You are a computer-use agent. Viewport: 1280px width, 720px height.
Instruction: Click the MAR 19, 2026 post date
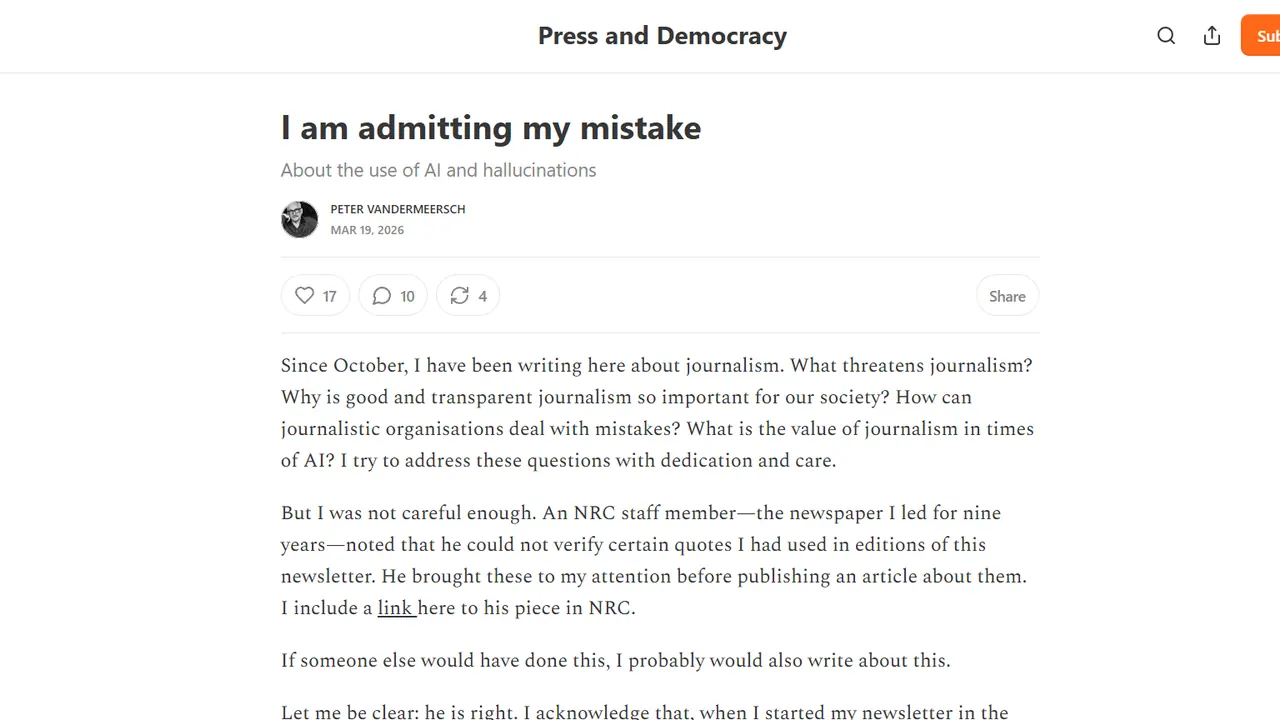[x=367, y=230]
